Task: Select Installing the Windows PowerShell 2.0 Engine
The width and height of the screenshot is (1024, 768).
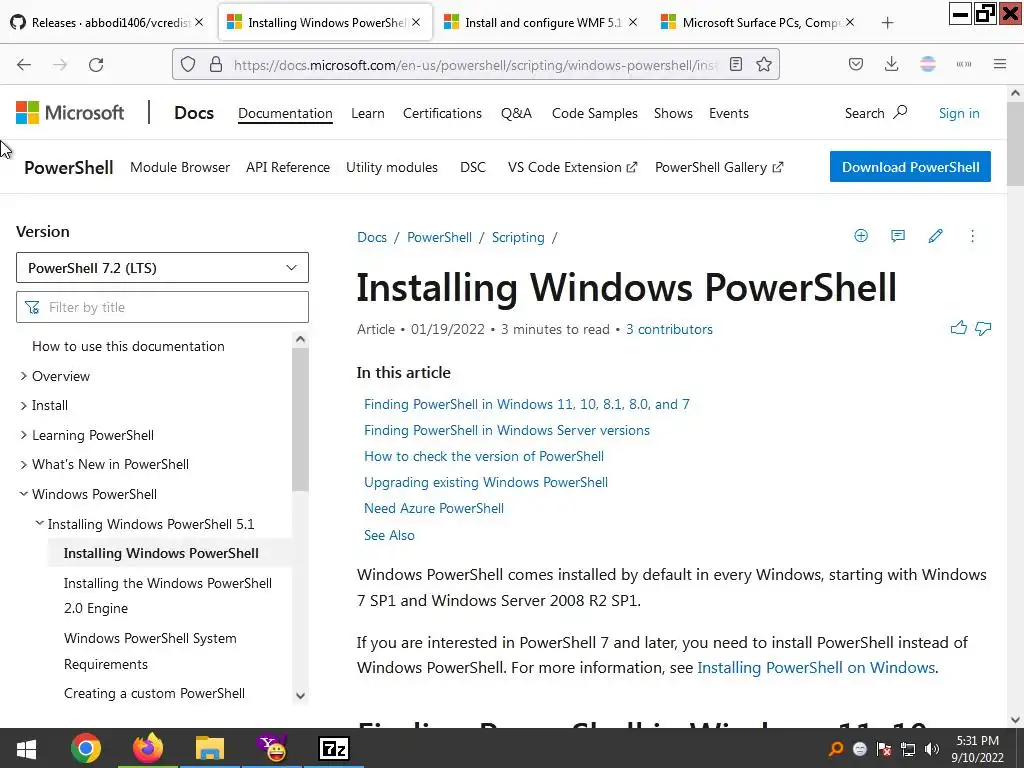Action: (x=168, y=596)
